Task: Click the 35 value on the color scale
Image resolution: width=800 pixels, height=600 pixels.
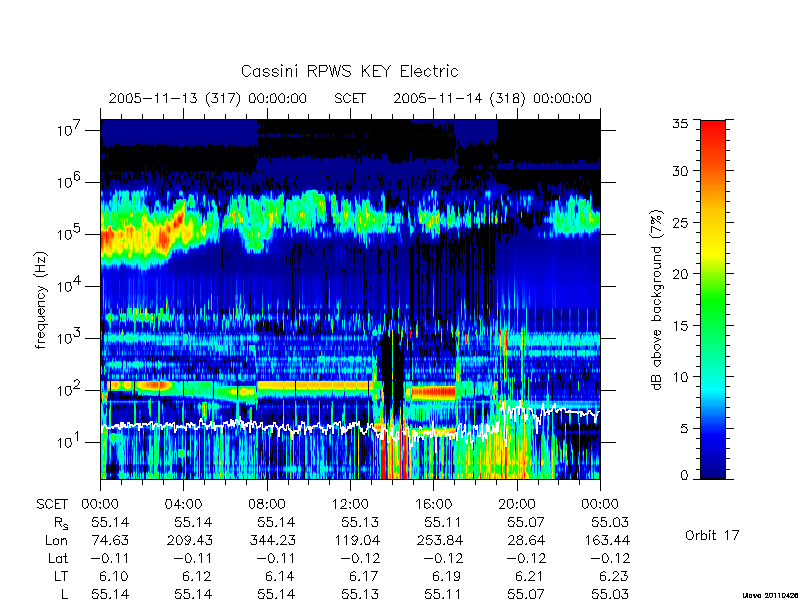Action: coord(681,123)
